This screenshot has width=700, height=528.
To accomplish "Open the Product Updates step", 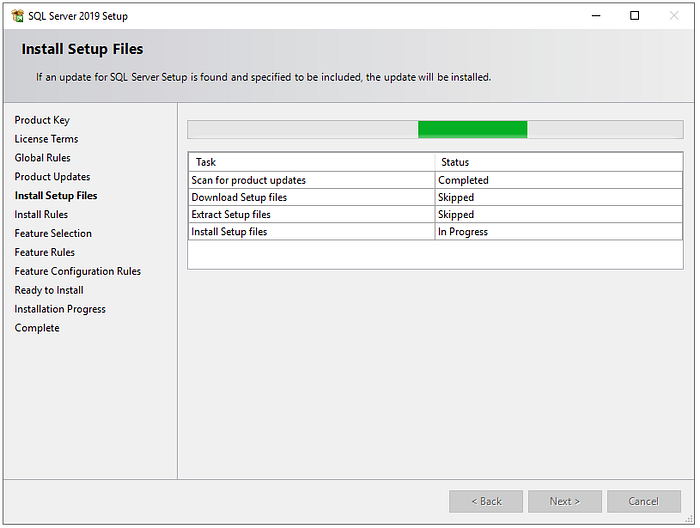I will (52, 177).
